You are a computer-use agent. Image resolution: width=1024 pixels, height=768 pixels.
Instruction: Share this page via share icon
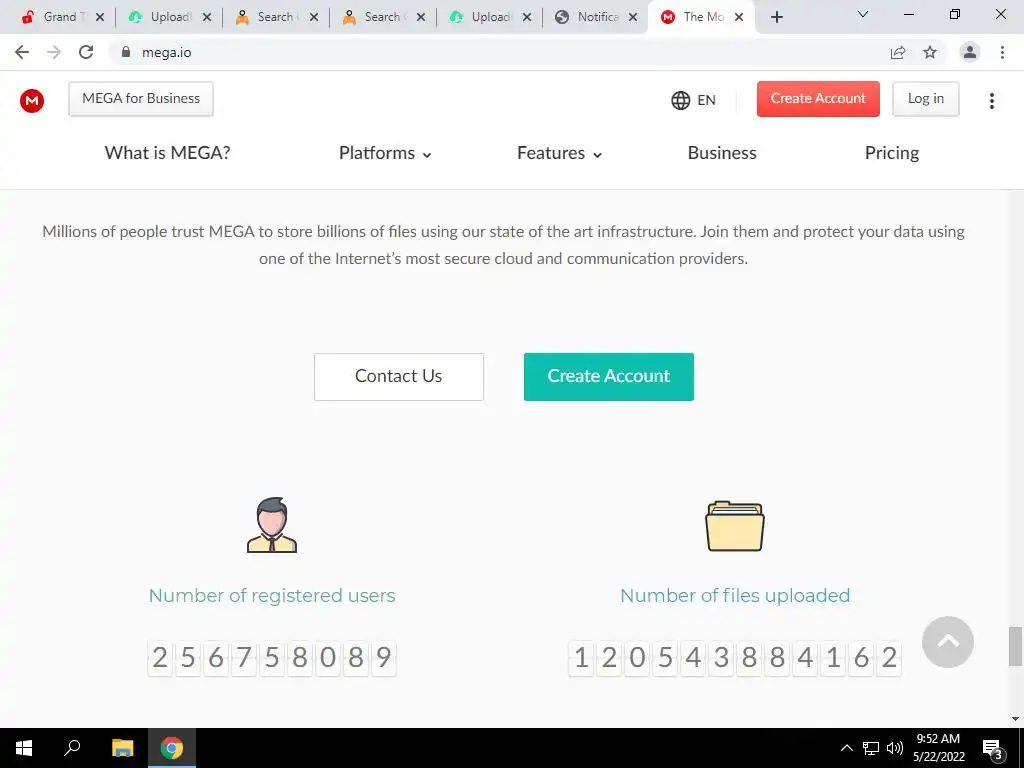coord(898,52)
